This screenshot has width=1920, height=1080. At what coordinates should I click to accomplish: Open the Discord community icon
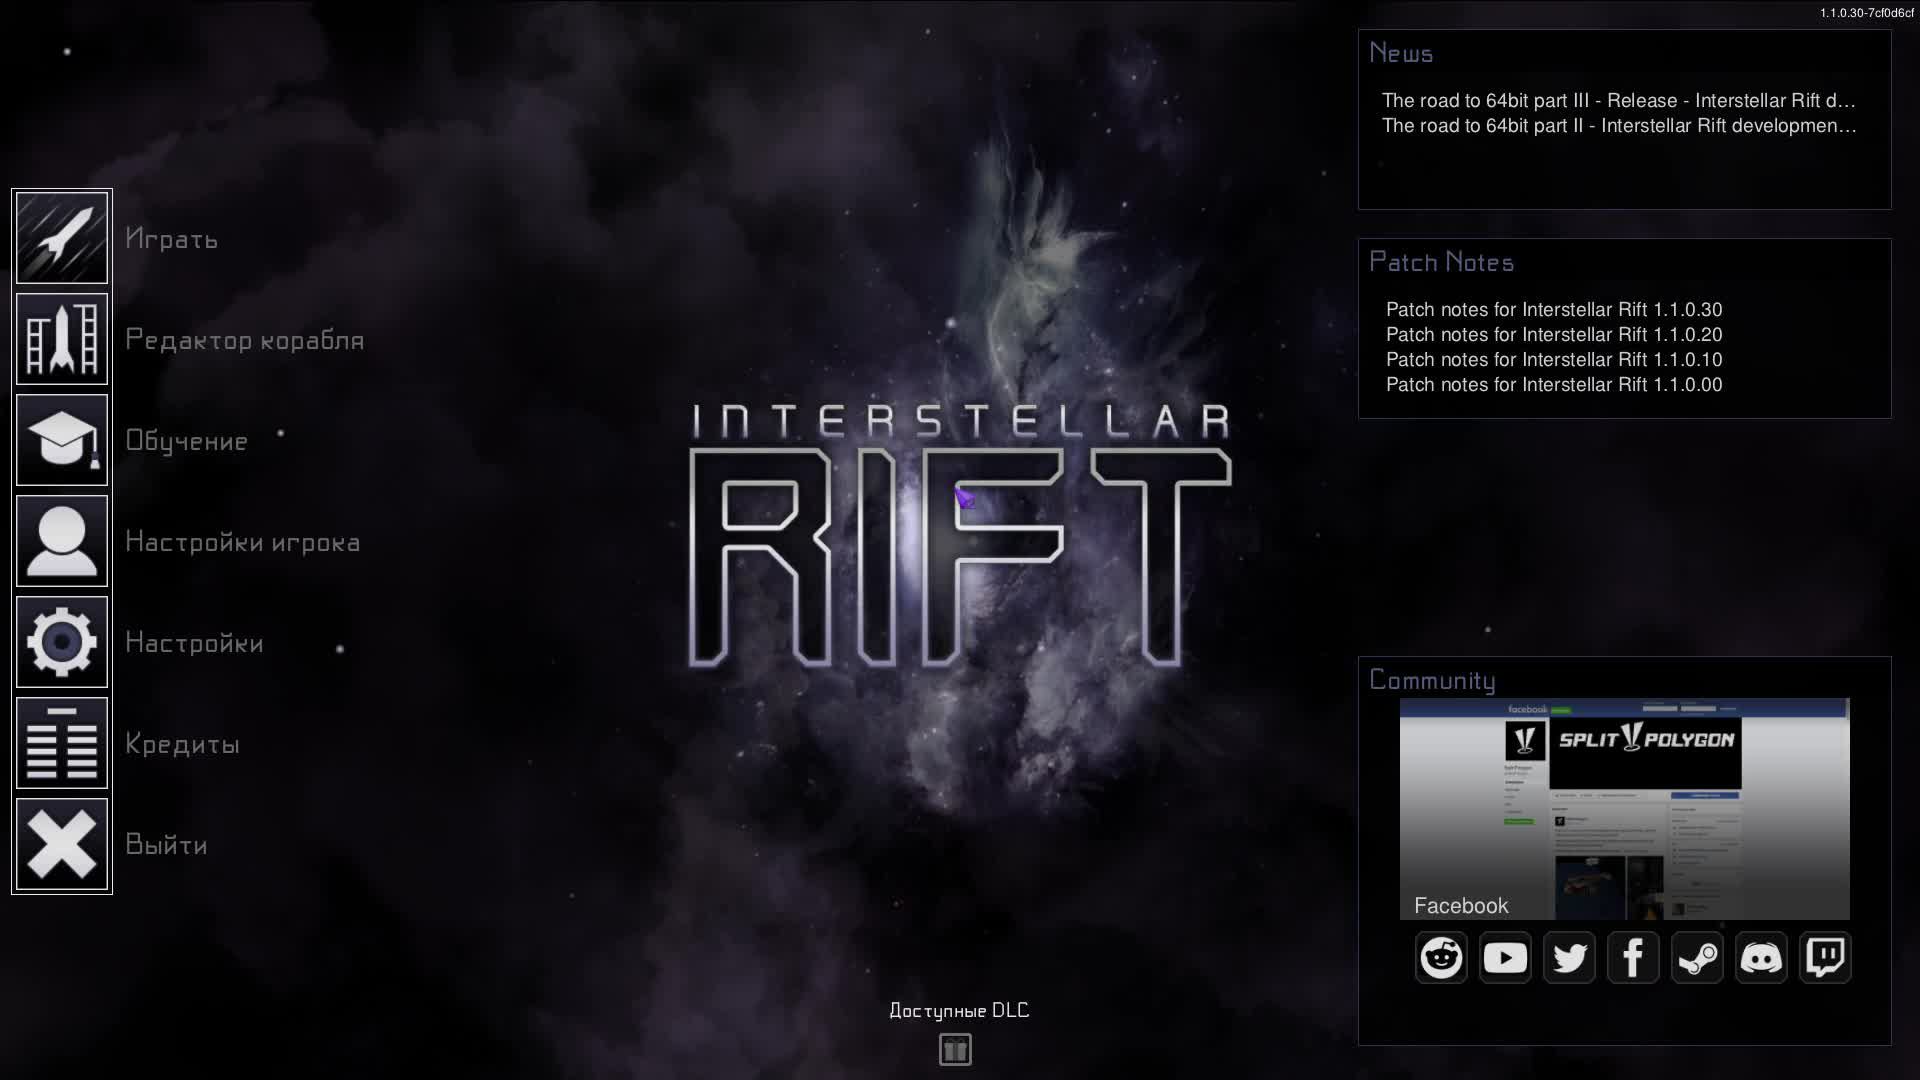coord(1761,958)
